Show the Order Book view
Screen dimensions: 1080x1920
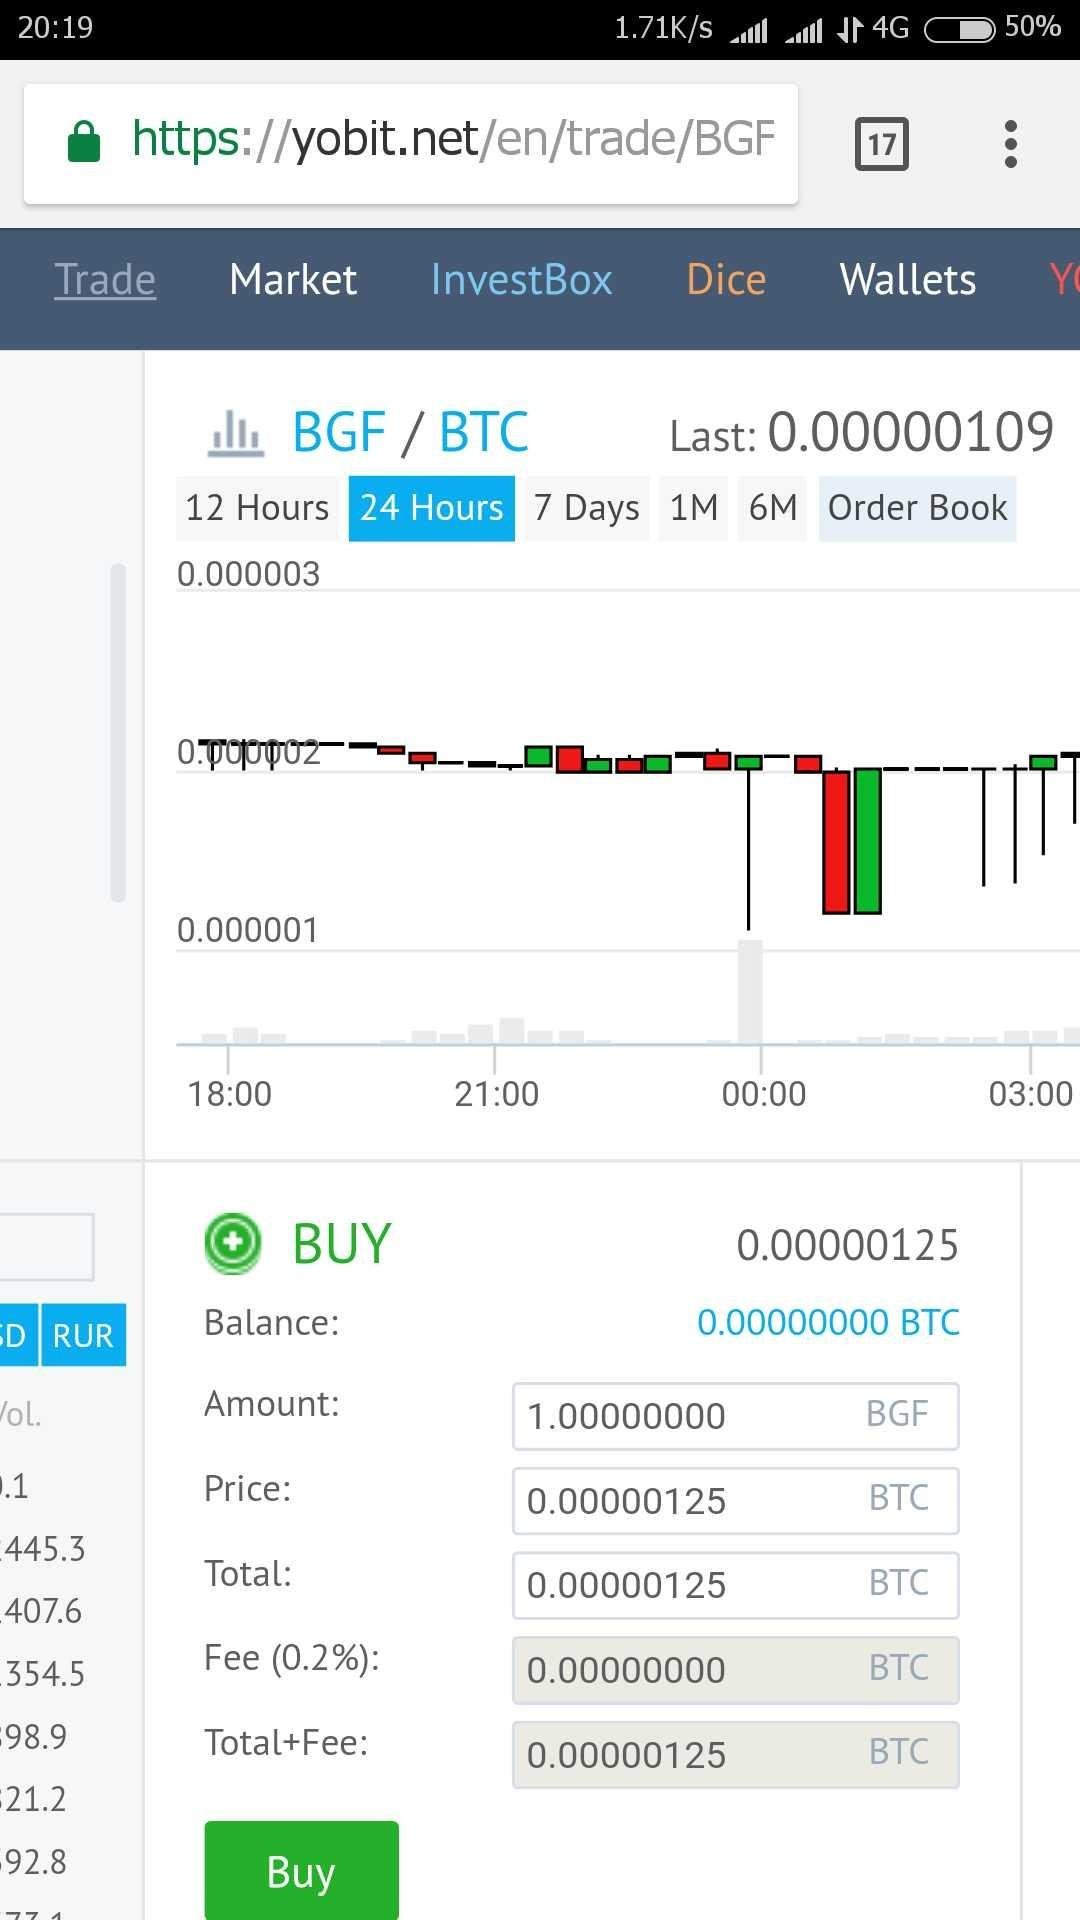(x=918, y=508)
